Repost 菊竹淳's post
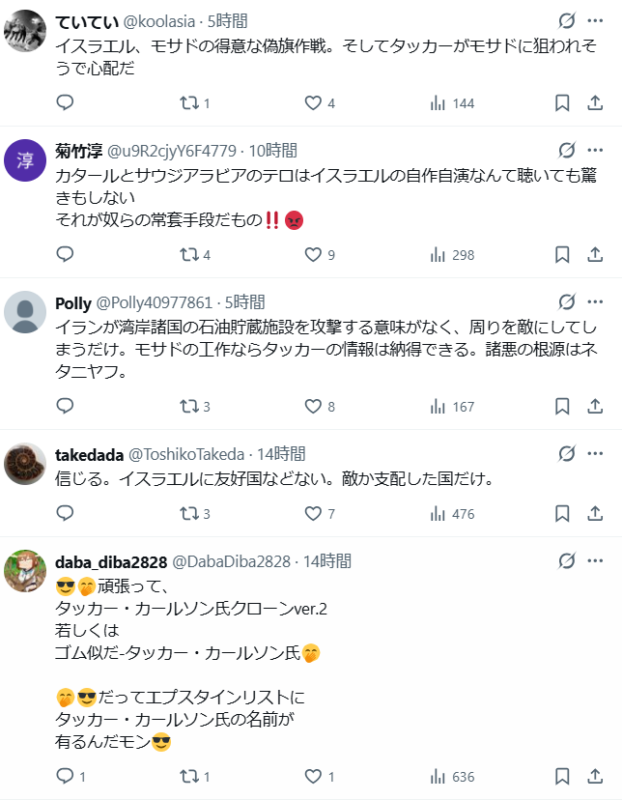The image size is (622, 800). 188,255
